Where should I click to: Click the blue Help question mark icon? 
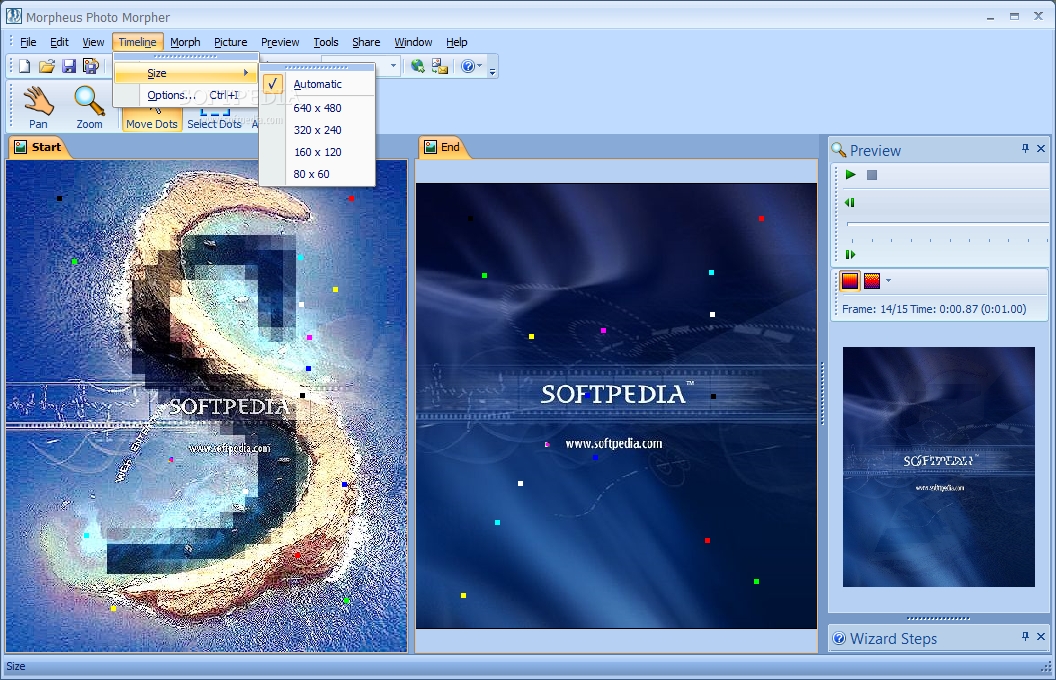click(467, 66)
